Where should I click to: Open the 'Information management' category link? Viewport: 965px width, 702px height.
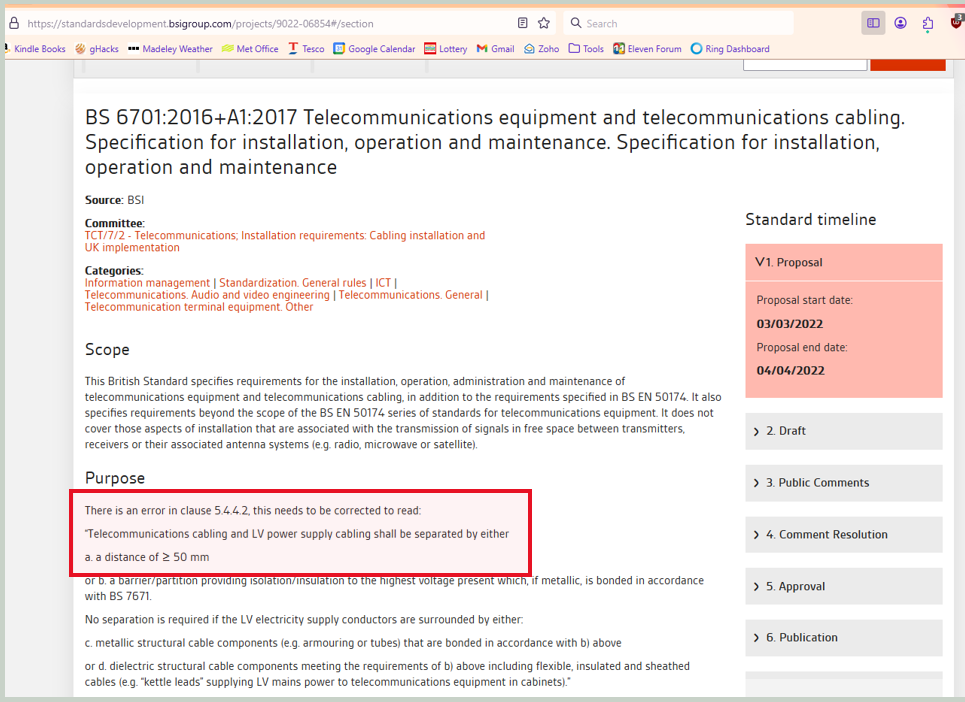[146, 282]
